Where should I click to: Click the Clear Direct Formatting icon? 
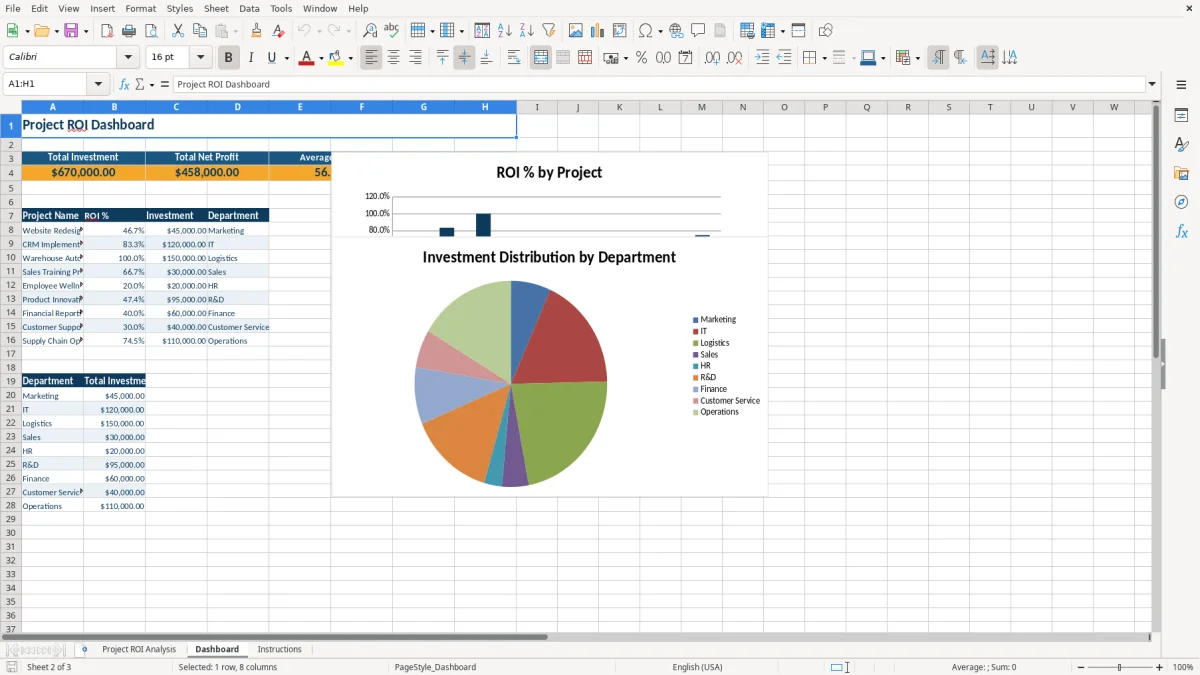coord(279,31)
